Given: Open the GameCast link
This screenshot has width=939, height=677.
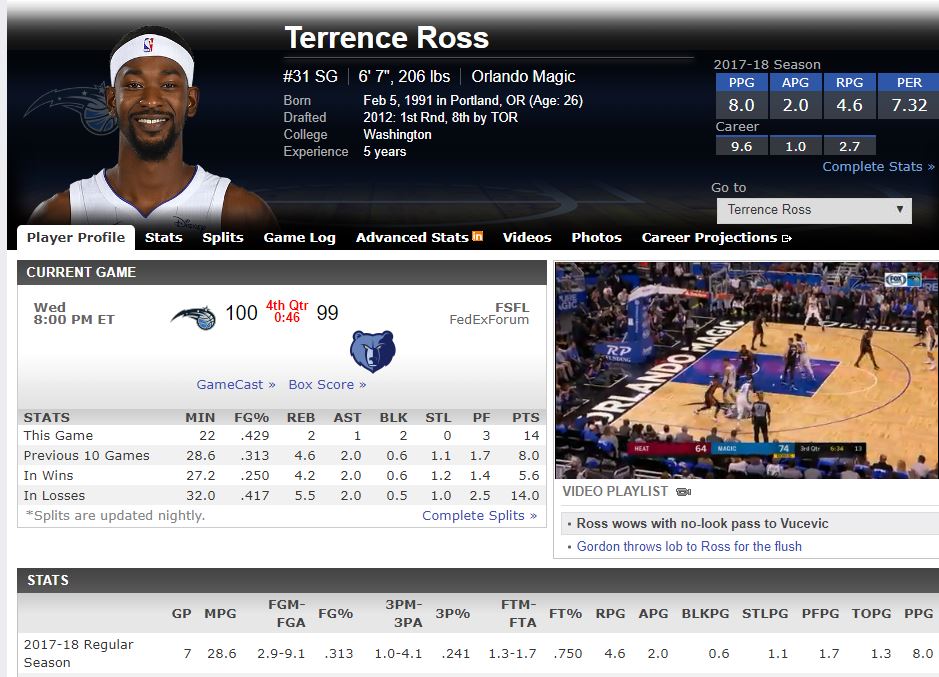Looking at the screenshot, I should (x=236, y=385).
